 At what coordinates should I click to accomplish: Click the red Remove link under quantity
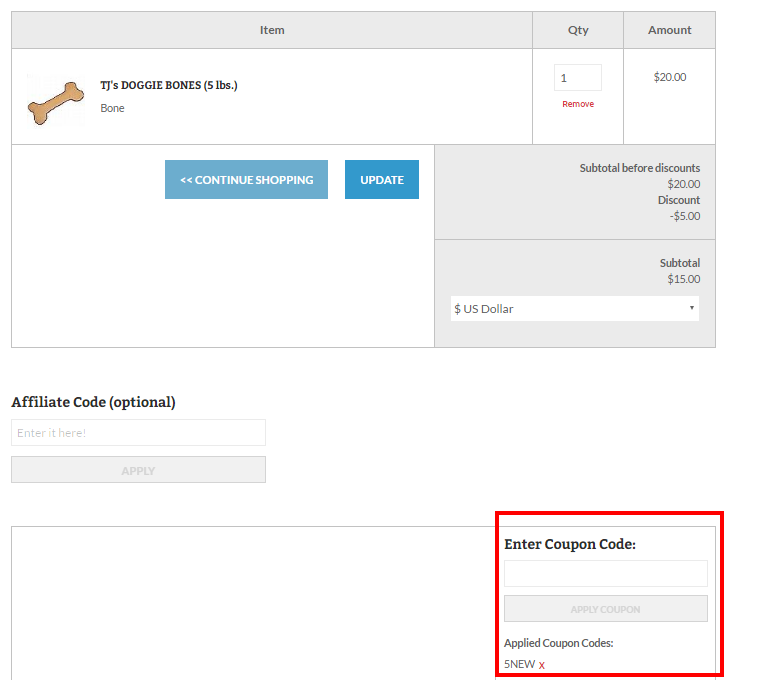tap(578, 104)
